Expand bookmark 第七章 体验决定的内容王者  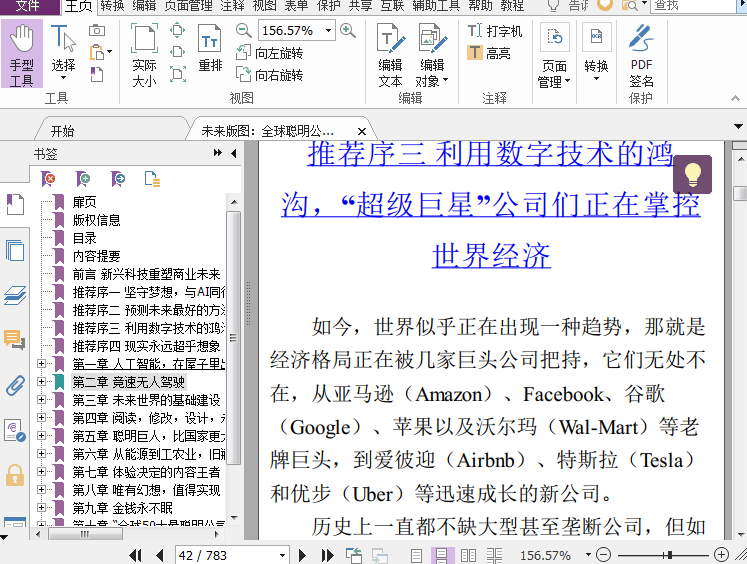pyautogui.click(x=41, y=472)
